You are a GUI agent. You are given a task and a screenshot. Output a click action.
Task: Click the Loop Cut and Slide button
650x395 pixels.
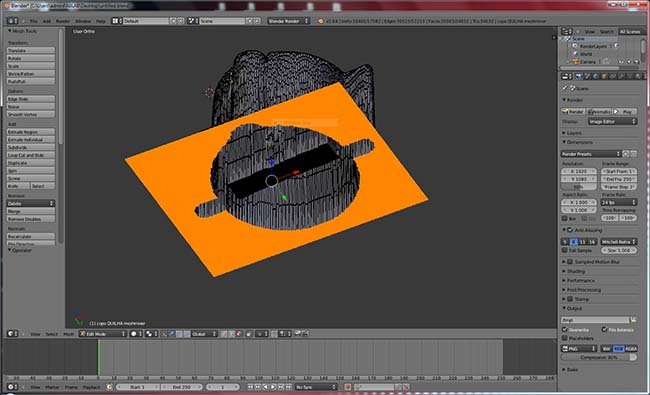coord(31,155)
